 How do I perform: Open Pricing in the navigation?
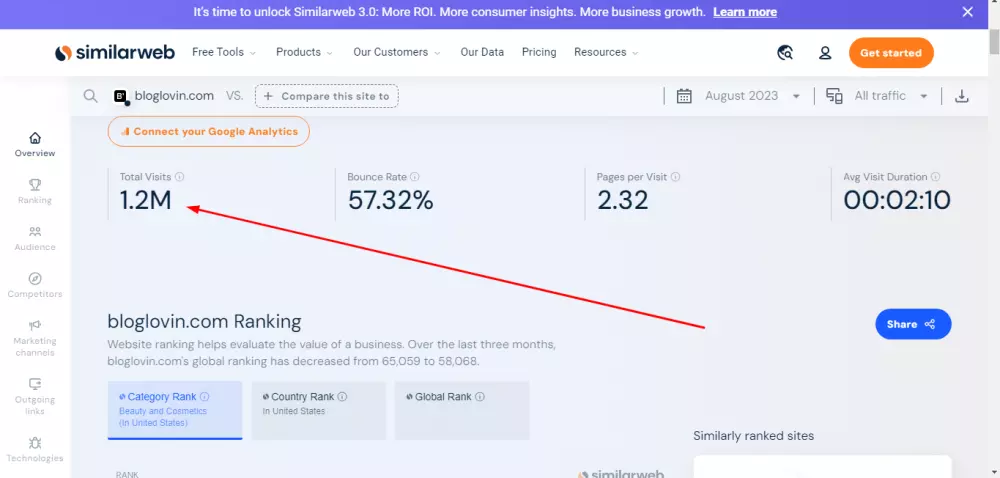(539, 52)
